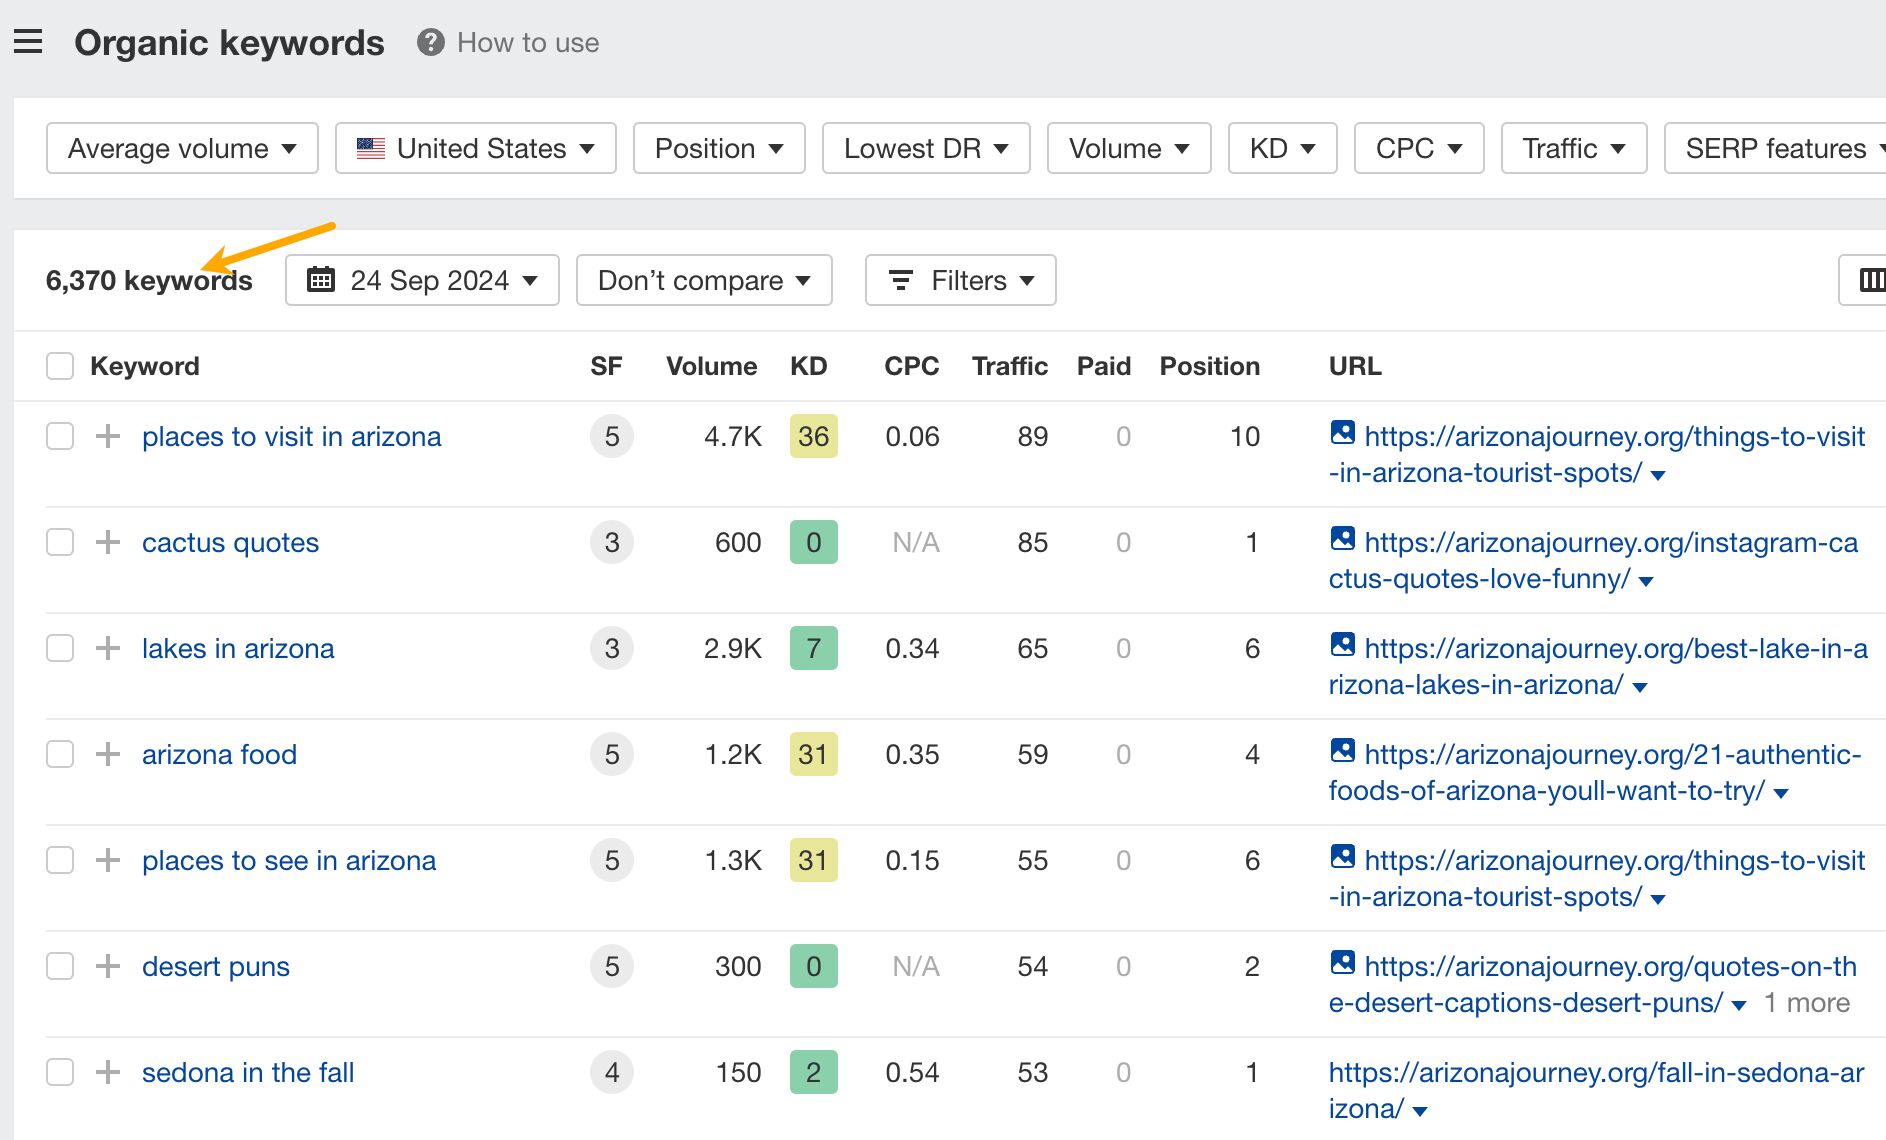1886x1140 pixels.
Task: Click the funnel icon on the Filters button
Action: pos(901,280)
